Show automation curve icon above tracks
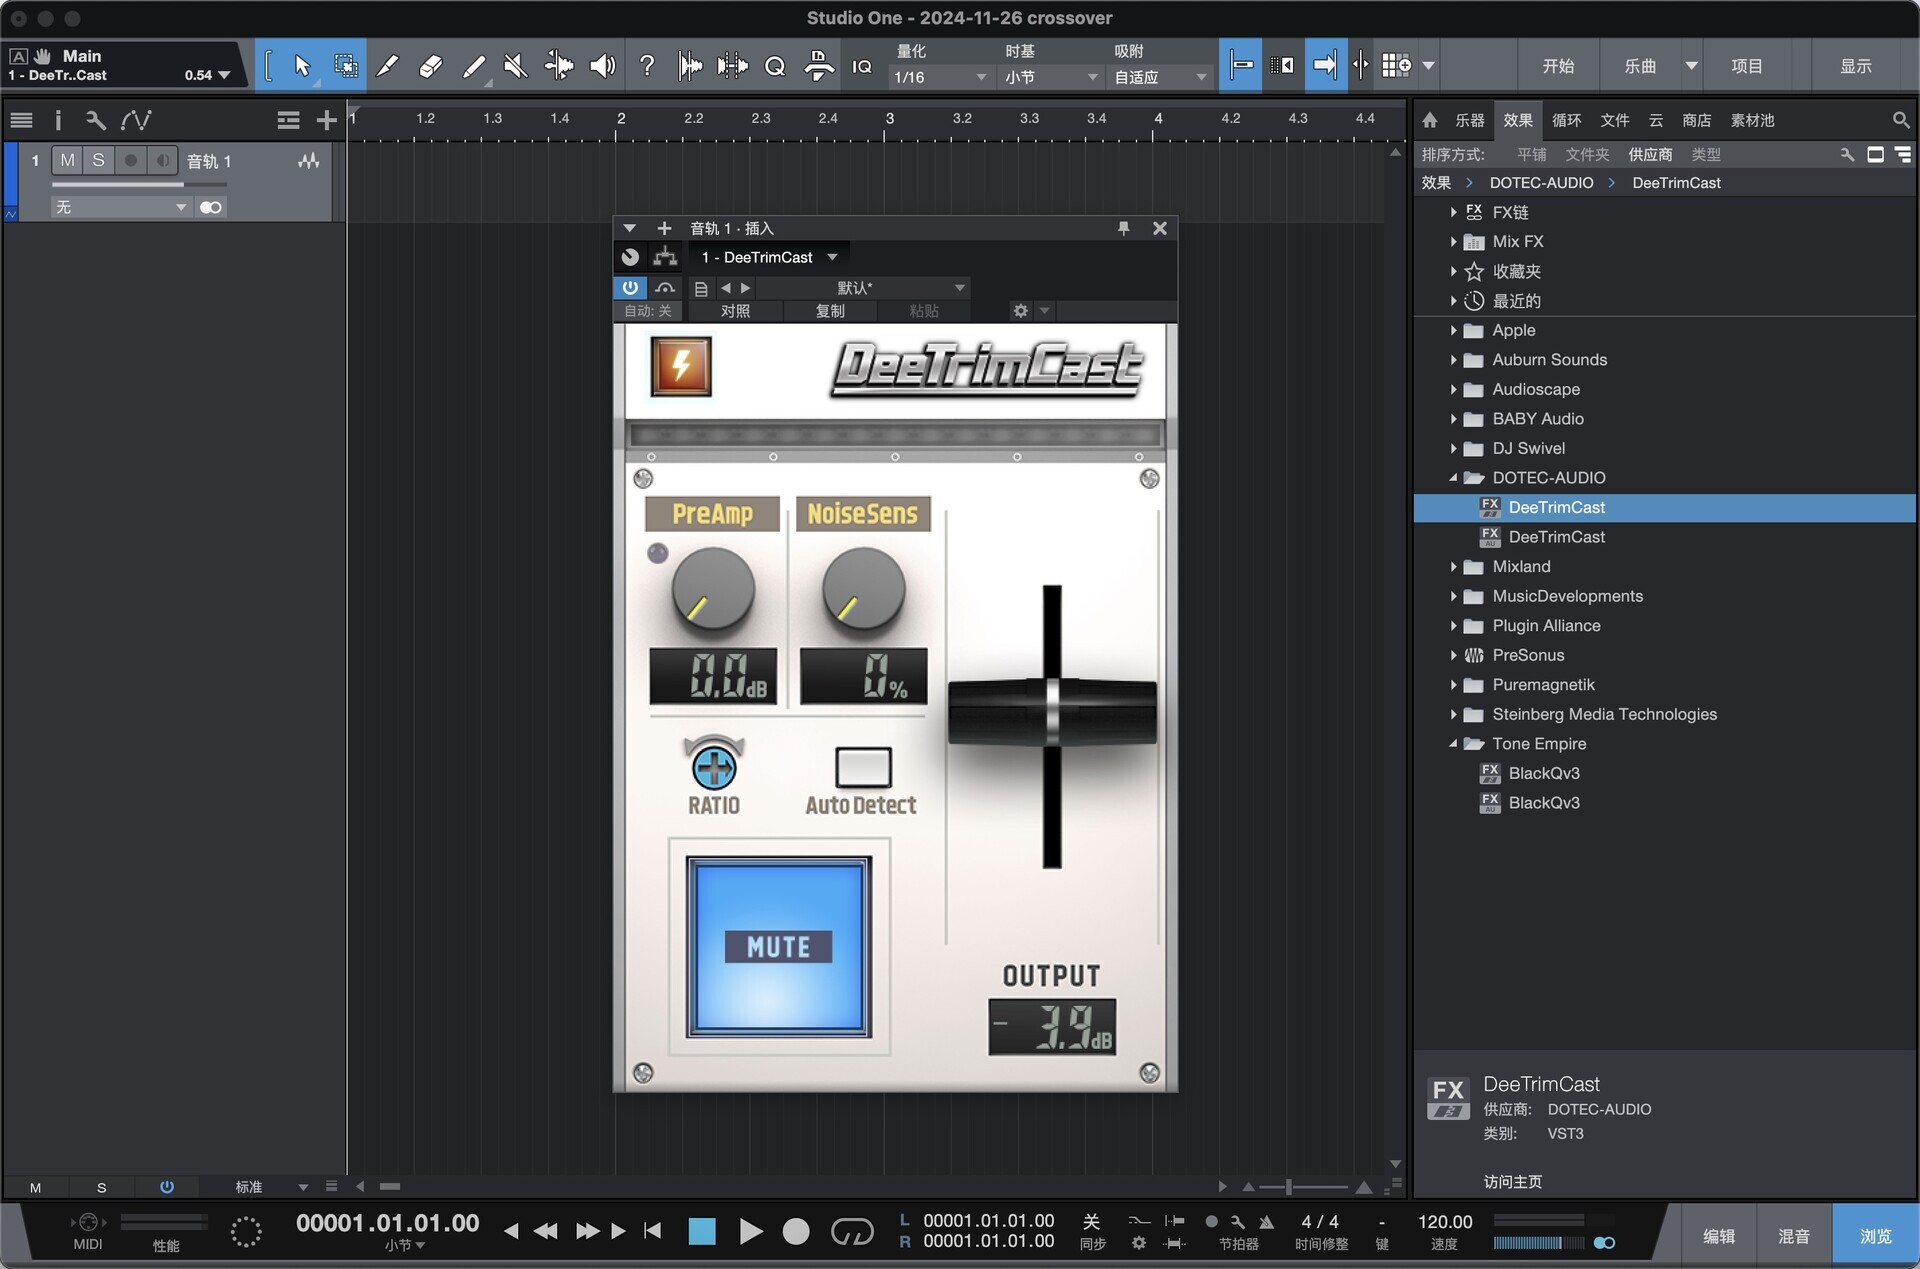1920x1269 pixels. [x=136, y=120]
